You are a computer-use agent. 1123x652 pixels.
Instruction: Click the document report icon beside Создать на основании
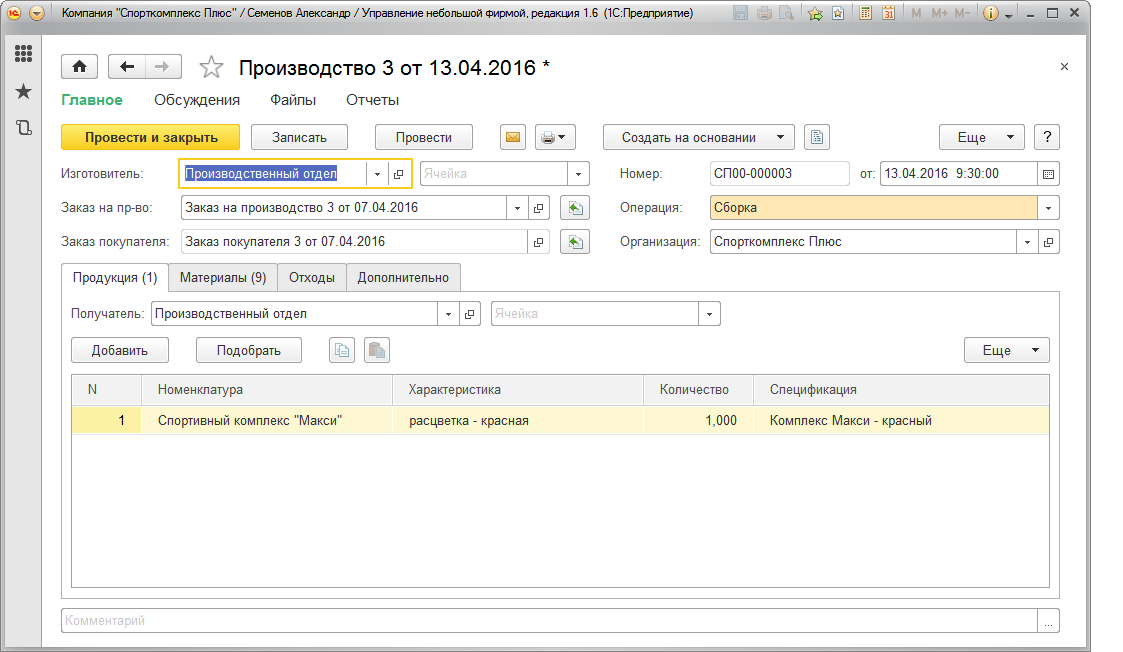pos(817,138)
